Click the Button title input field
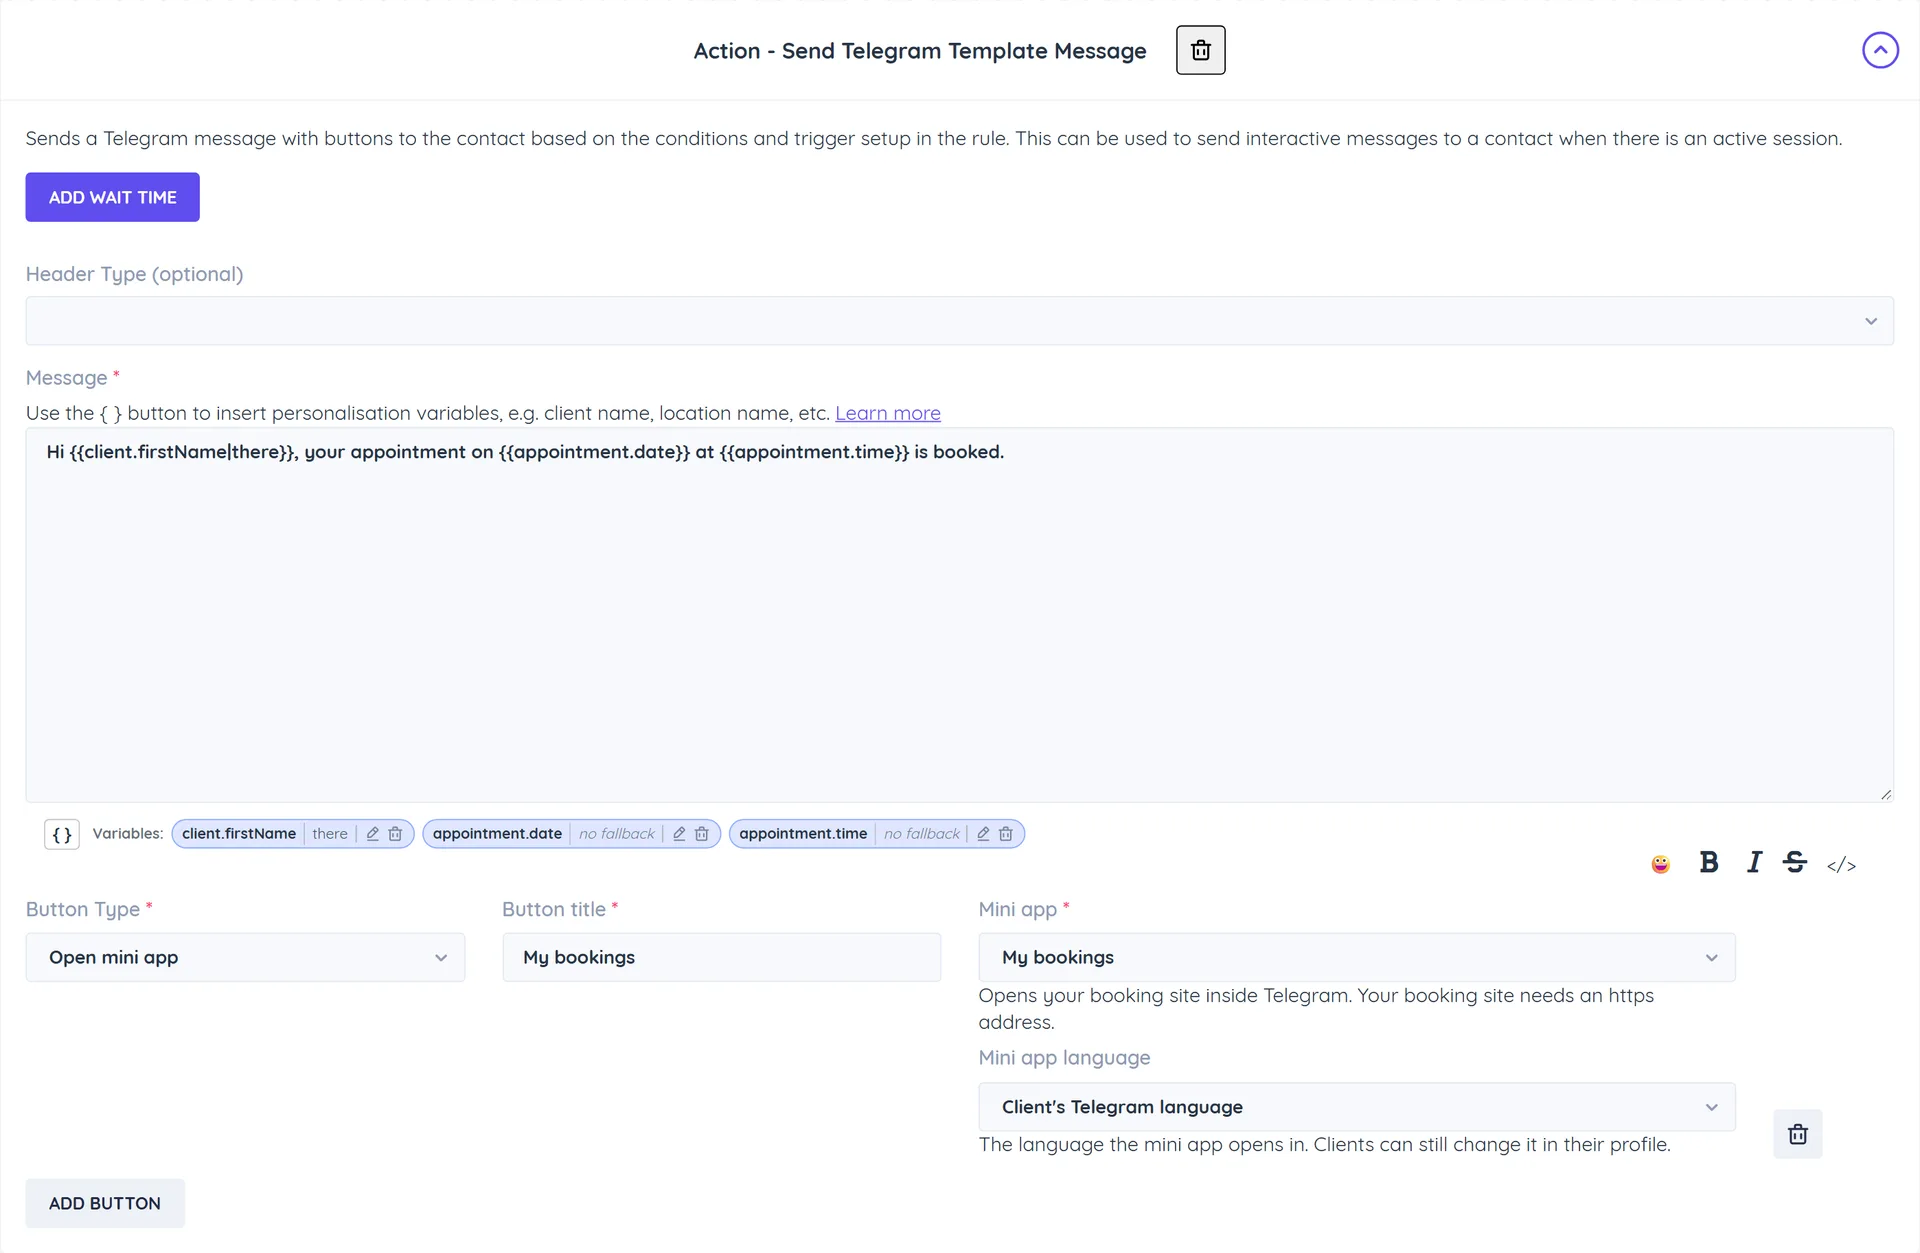 click(x=721, y=957)
